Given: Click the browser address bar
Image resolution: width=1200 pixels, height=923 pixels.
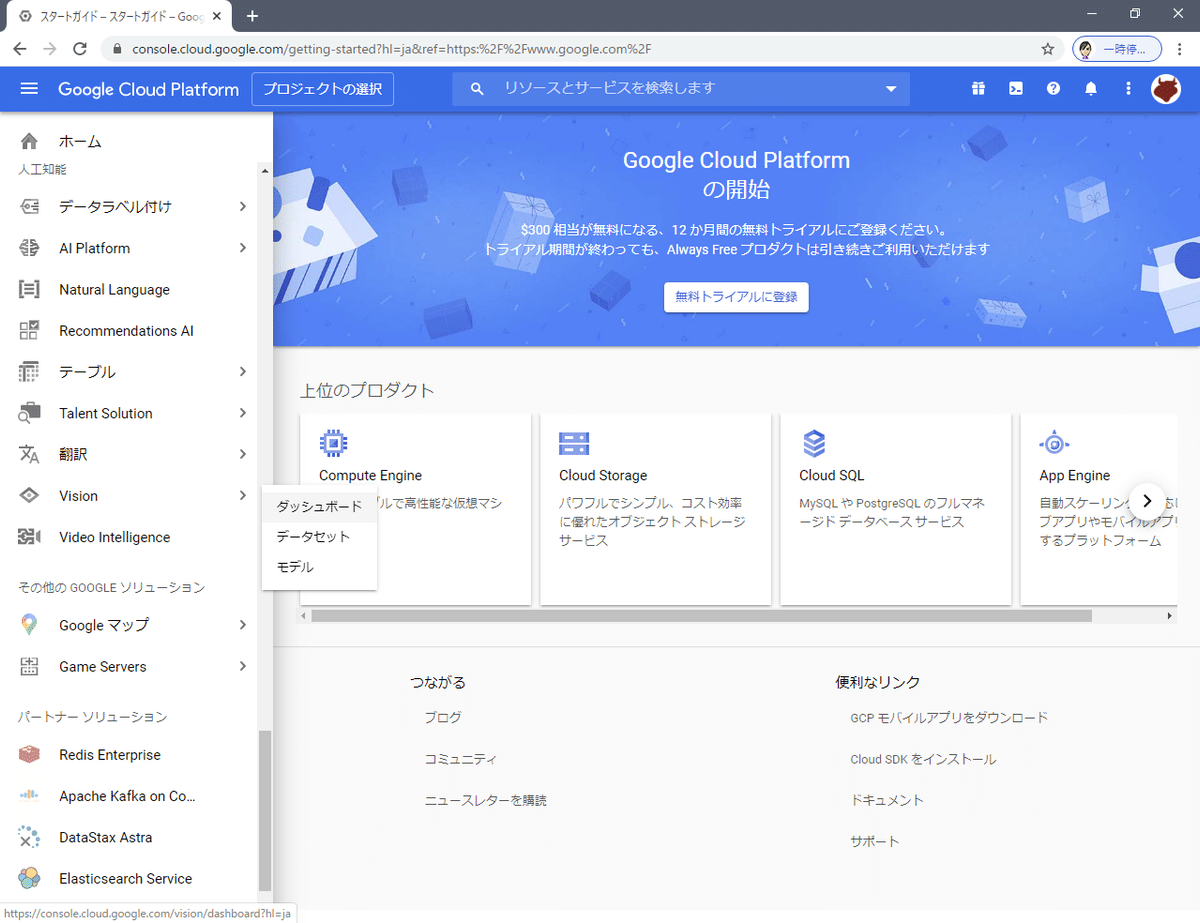Looking at the screenshot, I should (584, 48).
